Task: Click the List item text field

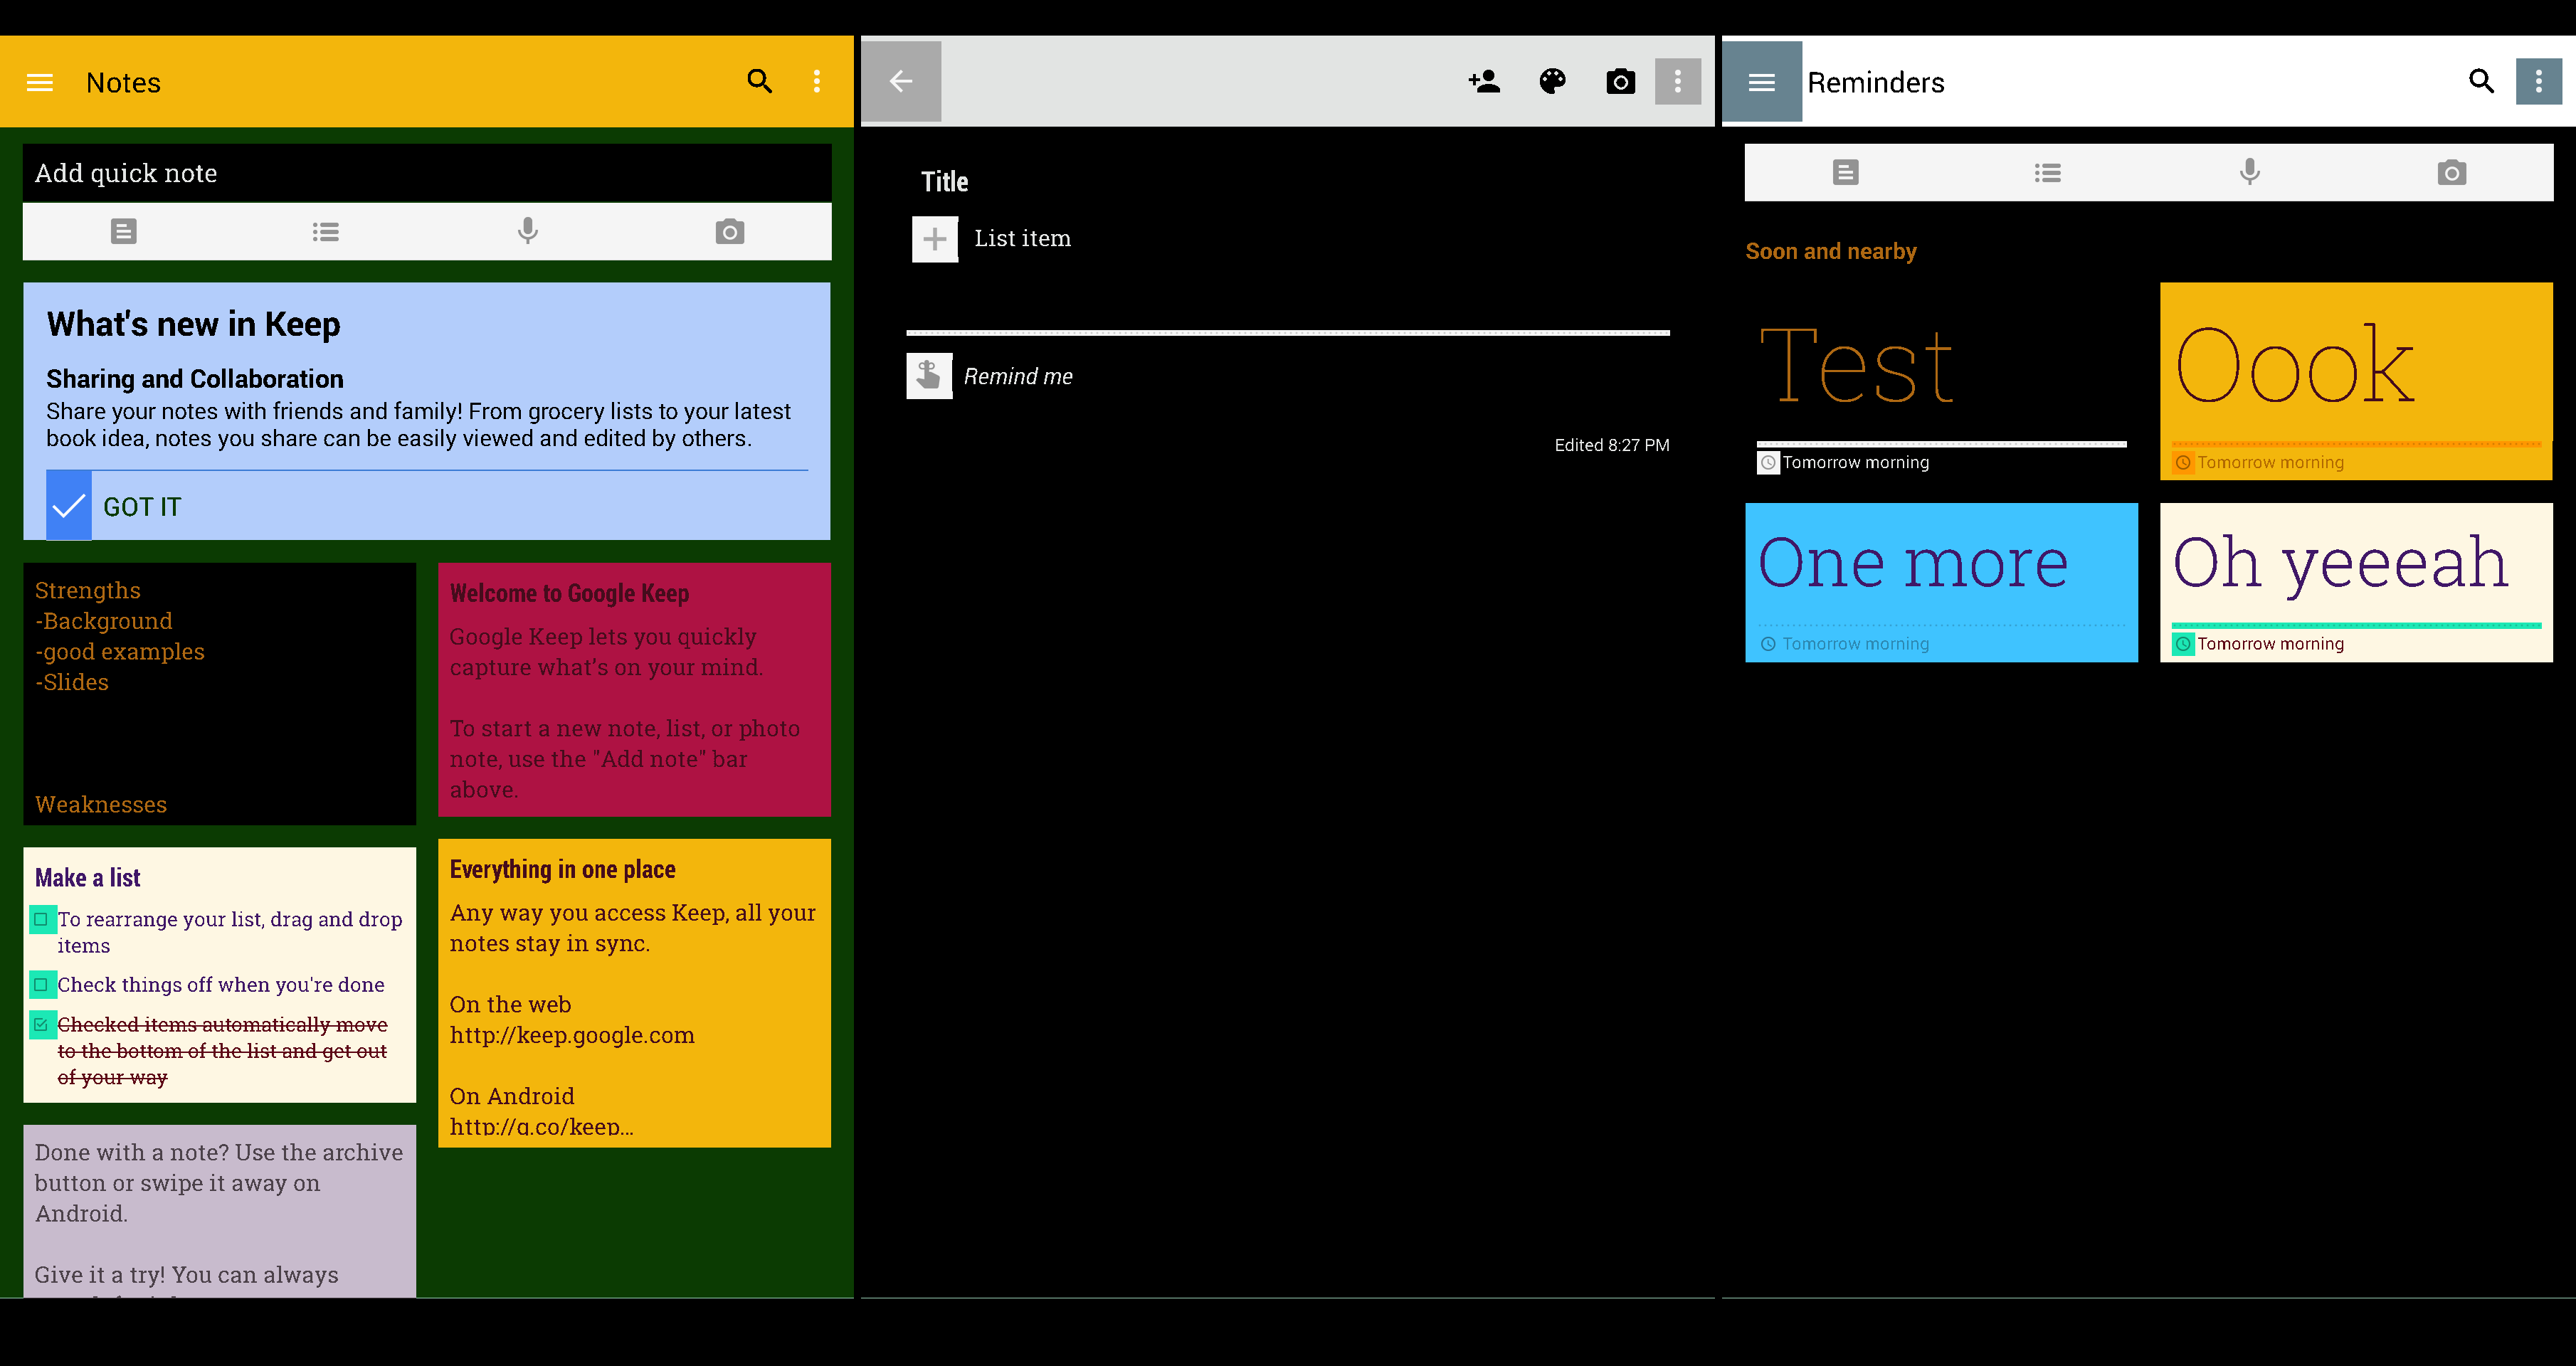Action: [1022, 239]
